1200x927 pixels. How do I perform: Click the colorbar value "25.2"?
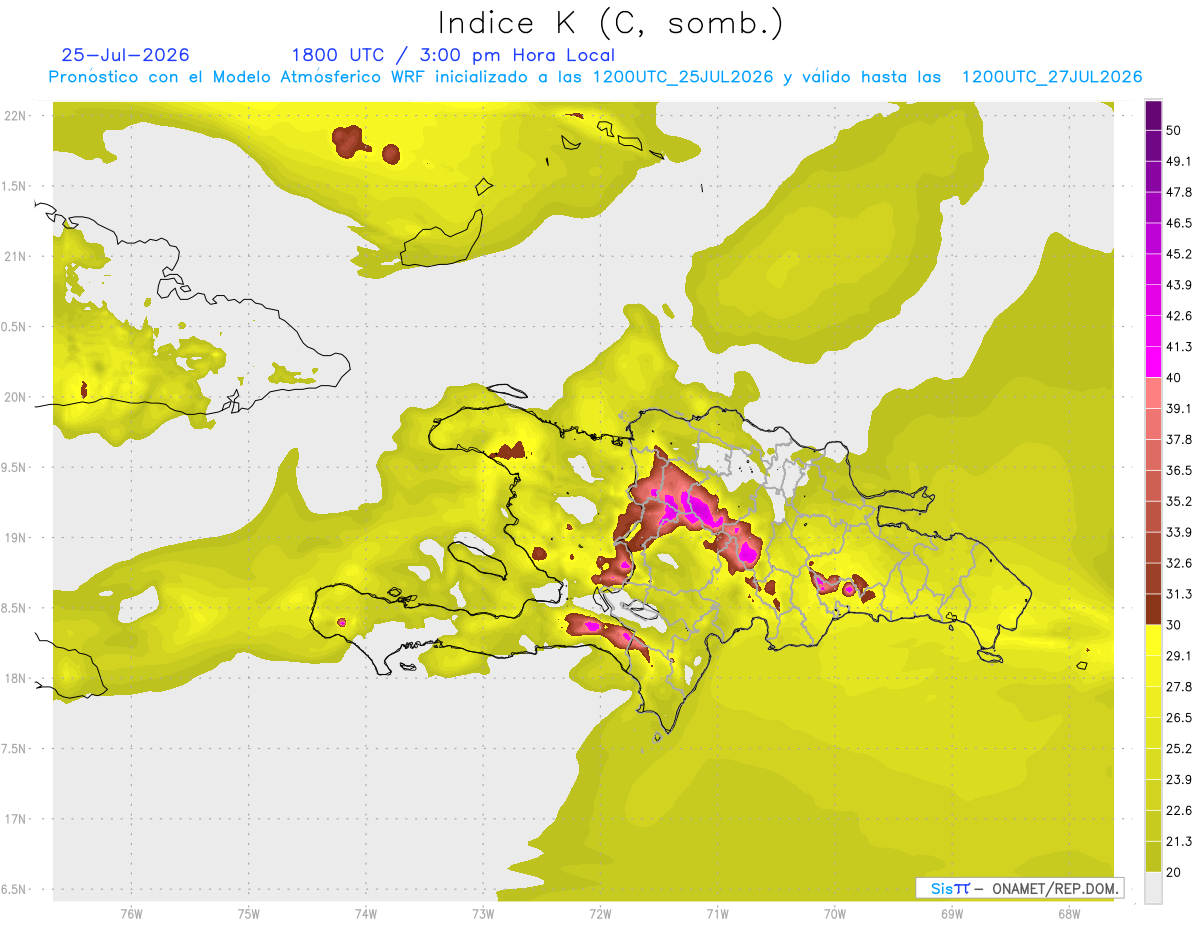(x=1180, y=748)
